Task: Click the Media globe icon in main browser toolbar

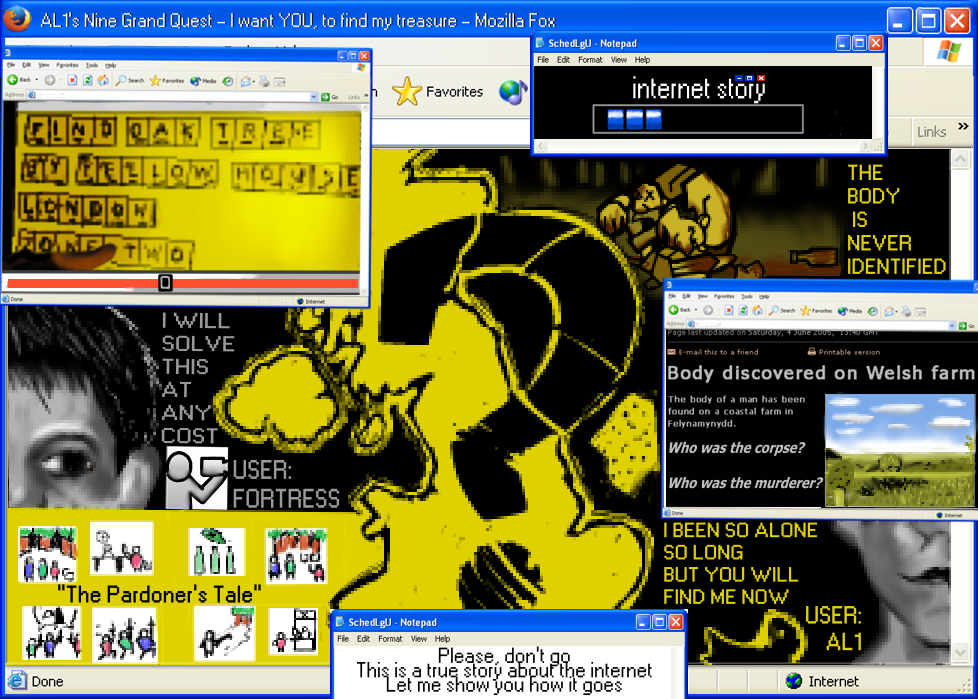Action: click(513, 92)
